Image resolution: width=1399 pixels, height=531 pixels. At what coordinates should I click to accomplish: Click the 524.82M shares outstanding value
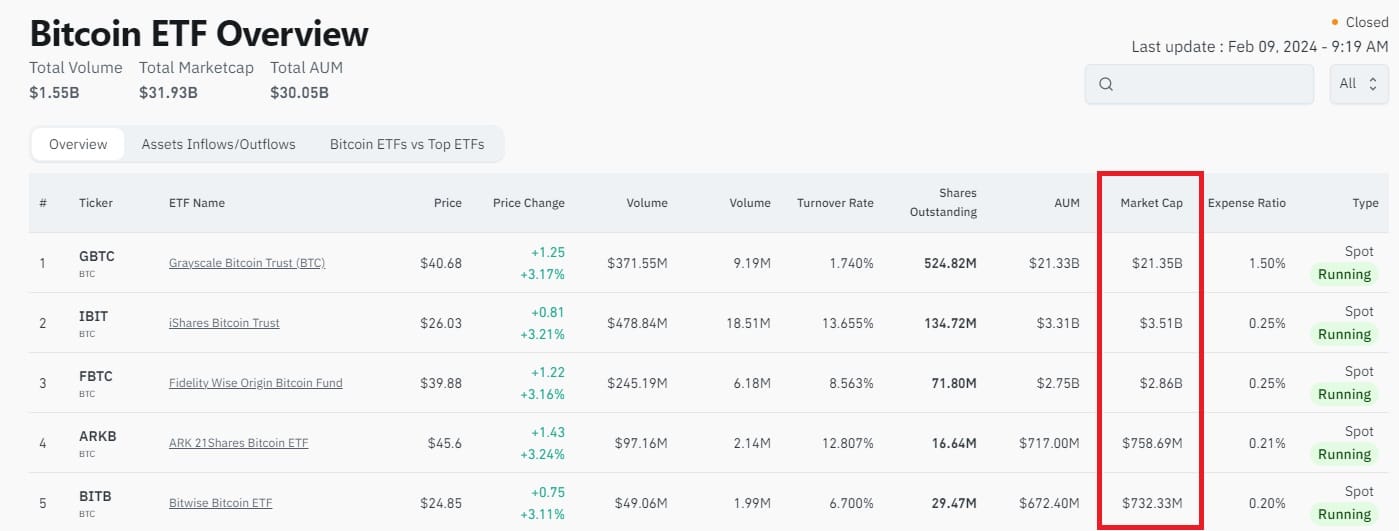pos(950,263)
